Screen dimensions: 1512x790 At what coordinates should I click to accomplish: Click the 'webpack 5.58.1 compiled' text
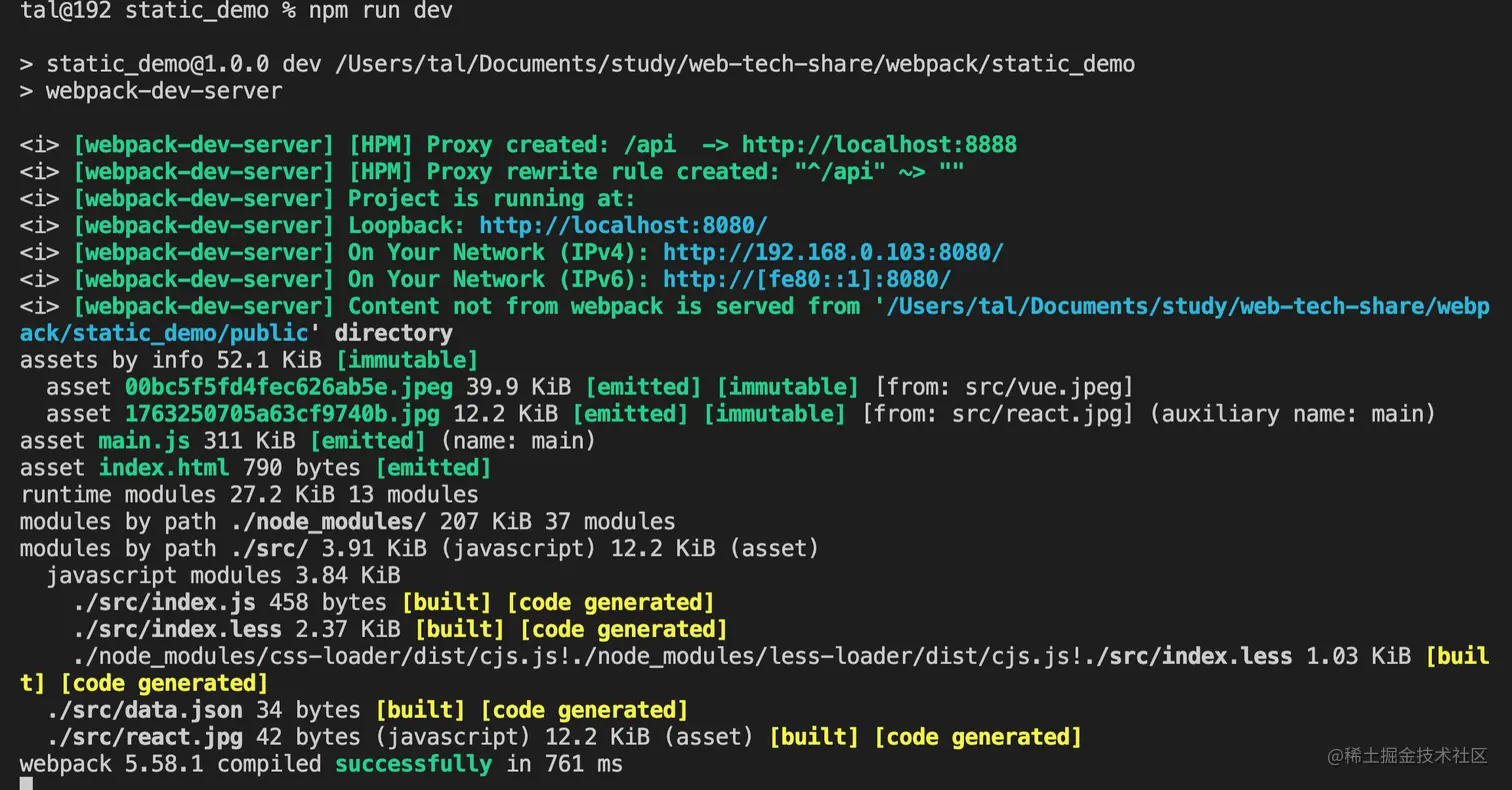point(170,765)
